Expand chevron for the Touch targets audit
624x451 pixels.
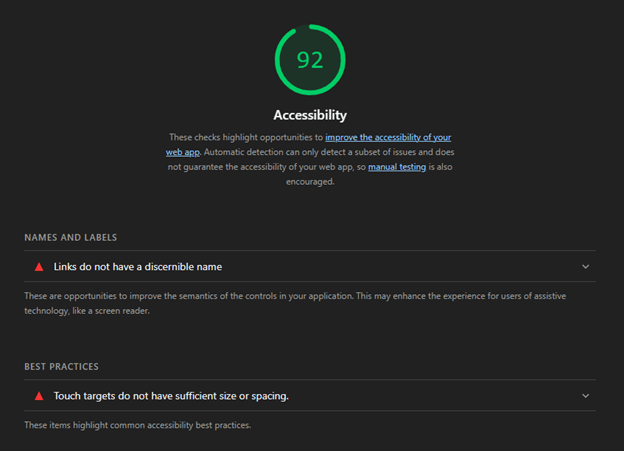click(x=585, y=396)
